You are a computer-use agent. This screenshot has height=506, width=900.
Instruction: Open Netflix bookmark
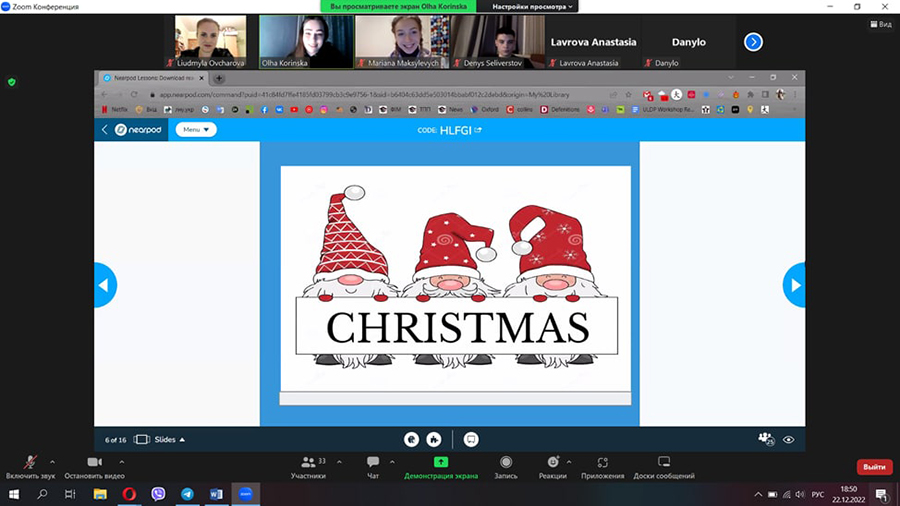coord(115,110)
